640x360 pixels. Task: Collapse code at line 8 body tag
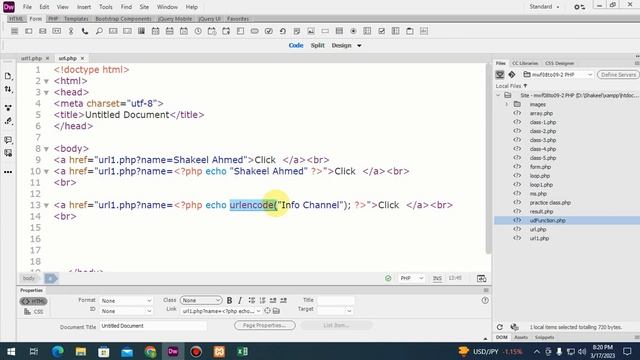(x=46, y=149)
